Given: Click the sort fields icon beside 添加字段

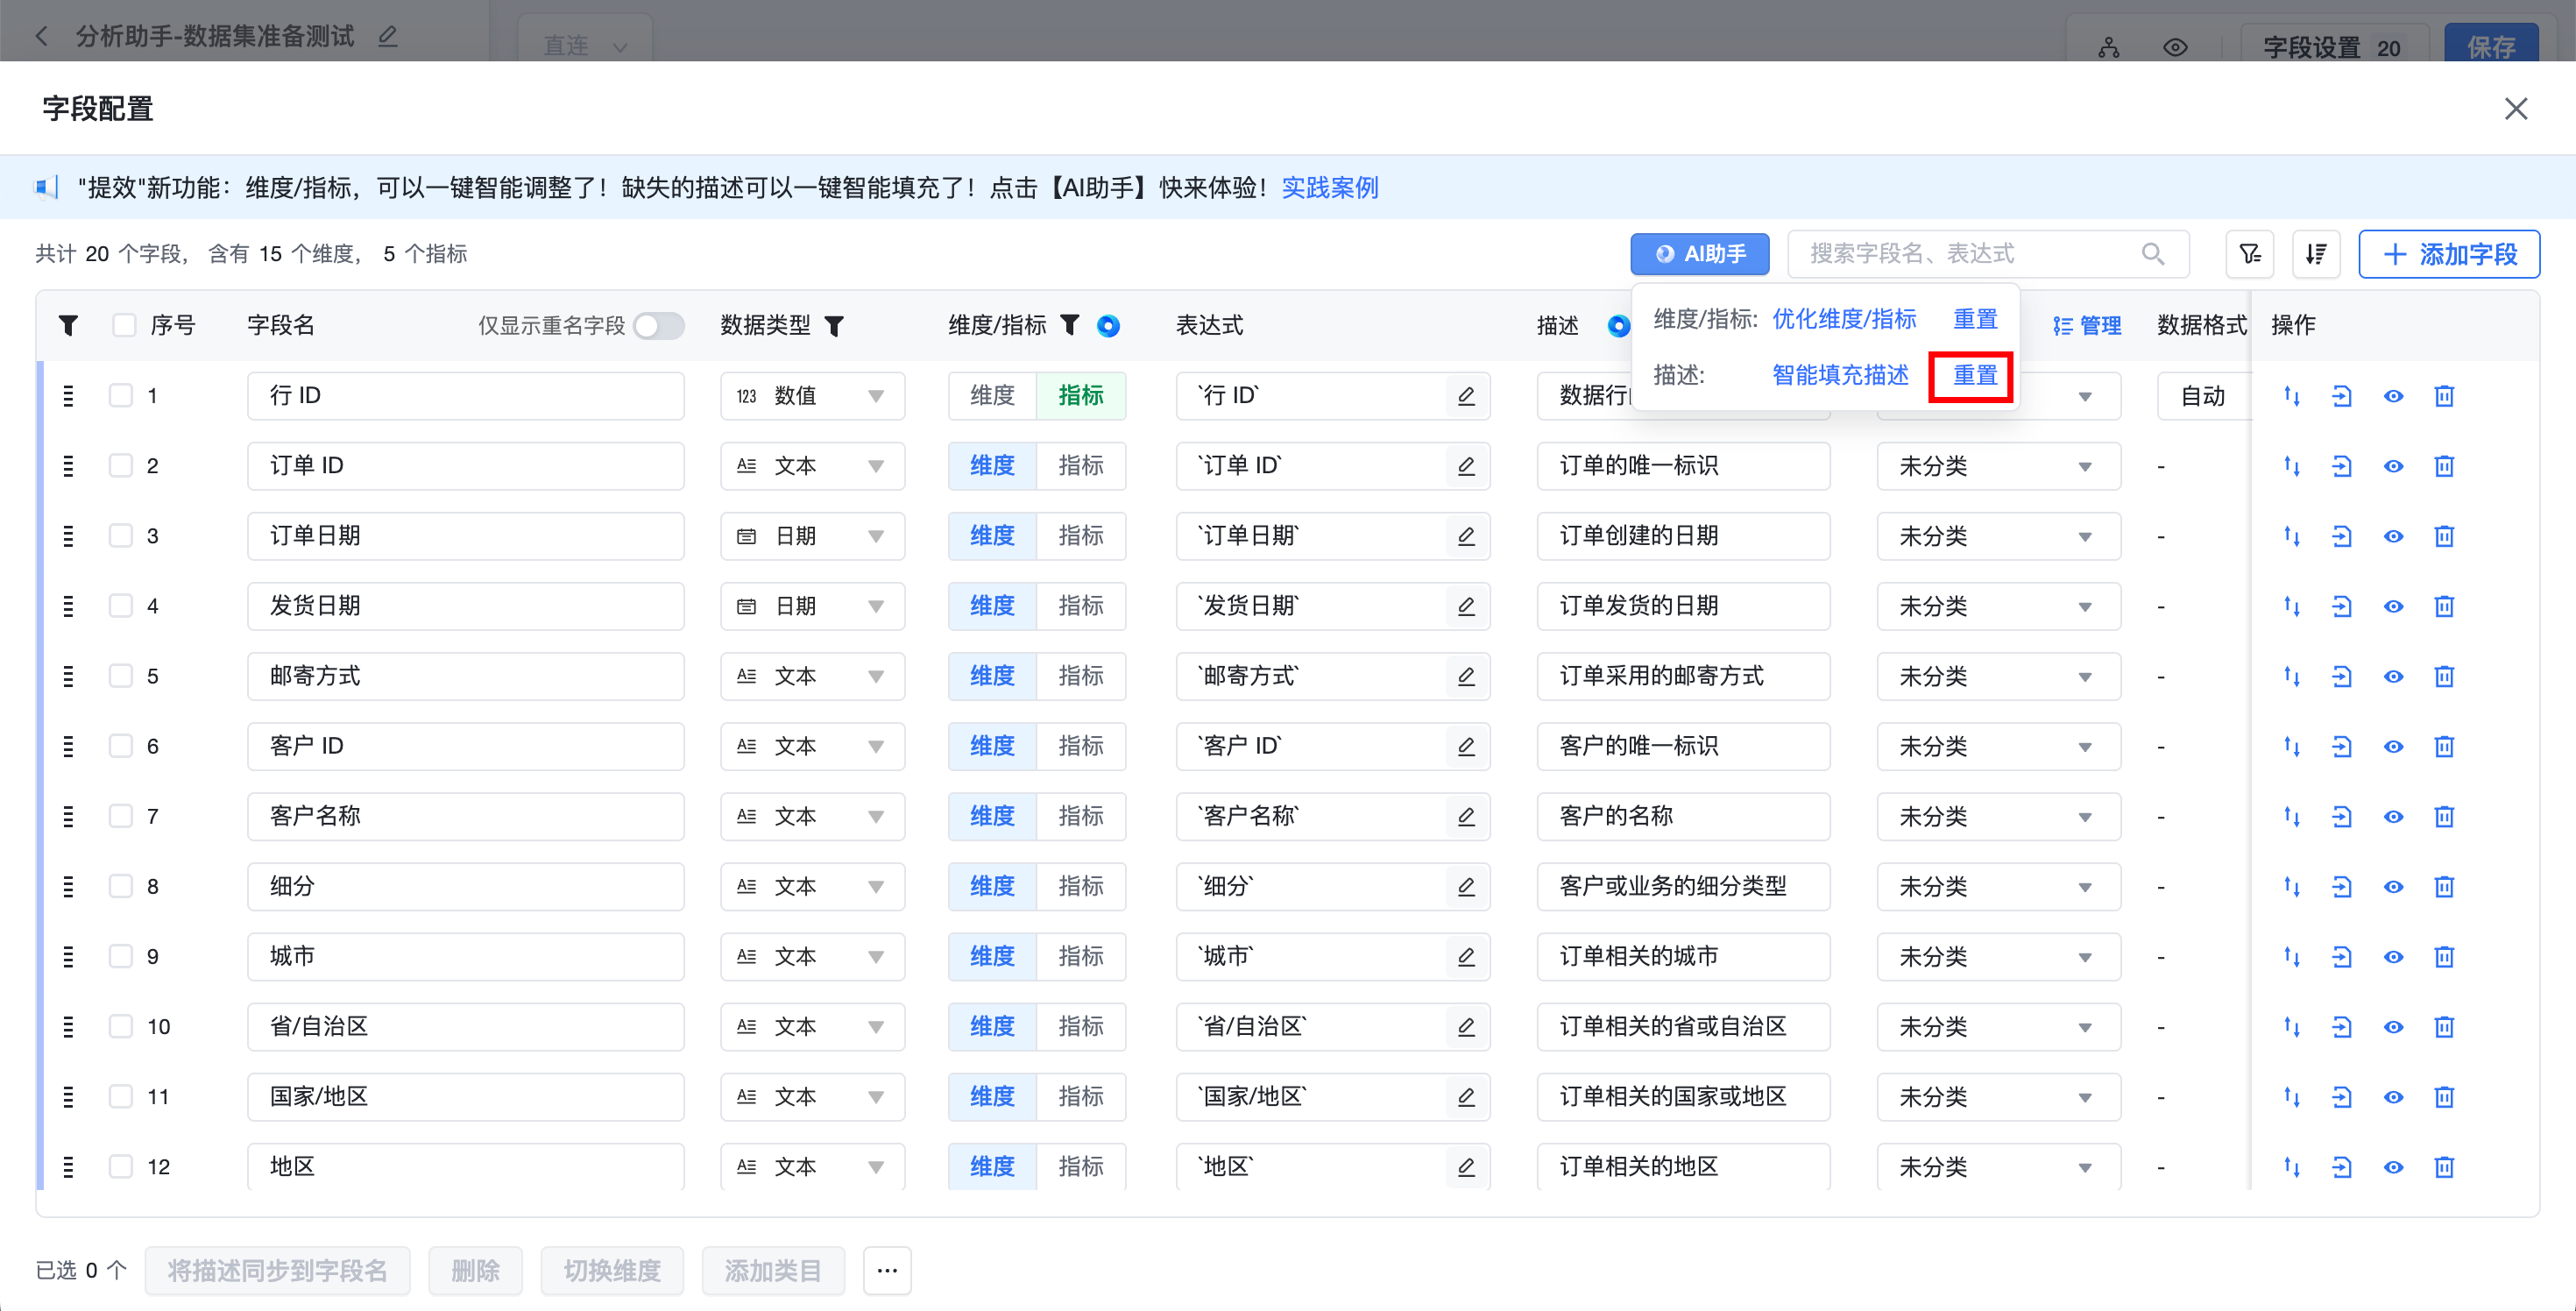Looking at the screenshot, I should (x=2316, y=254).
